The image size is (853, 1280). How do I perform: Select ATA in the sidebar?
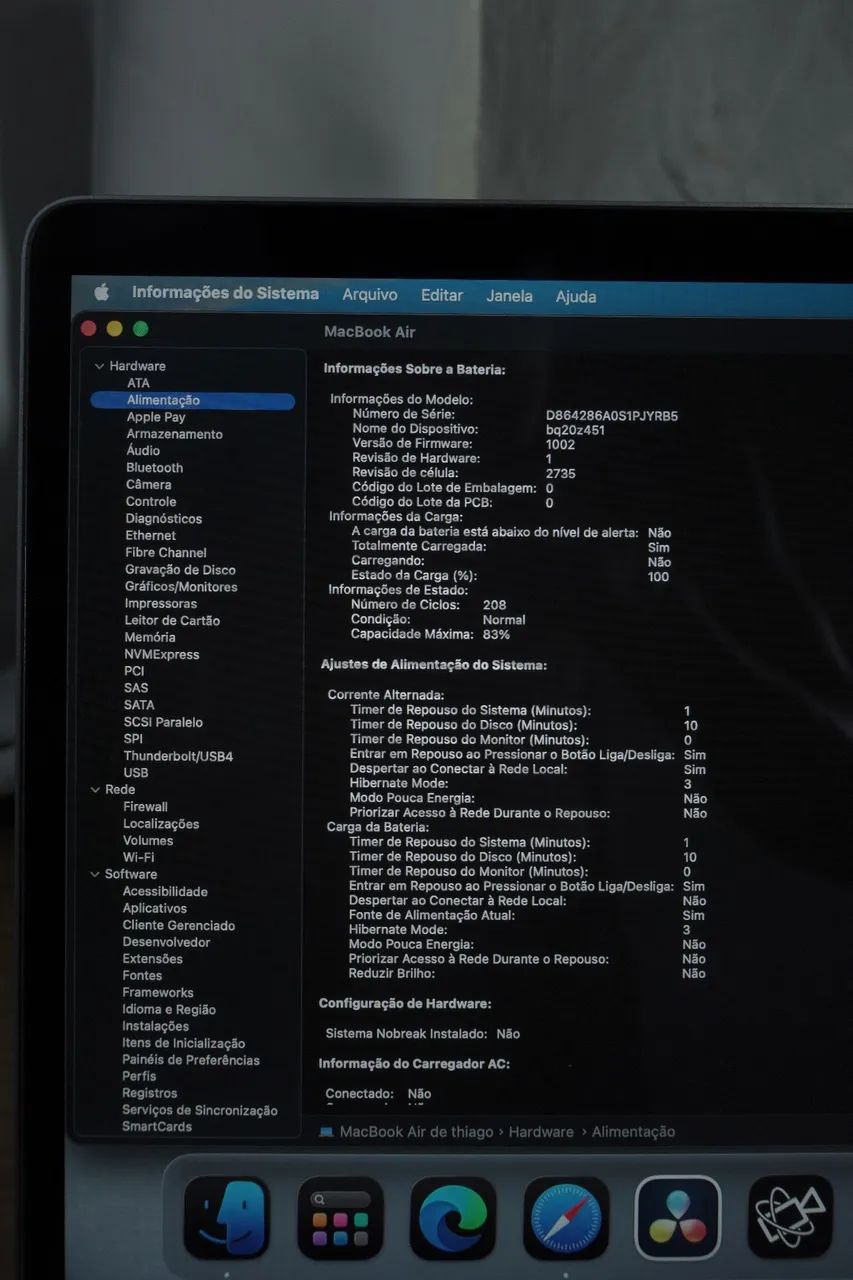138,383
